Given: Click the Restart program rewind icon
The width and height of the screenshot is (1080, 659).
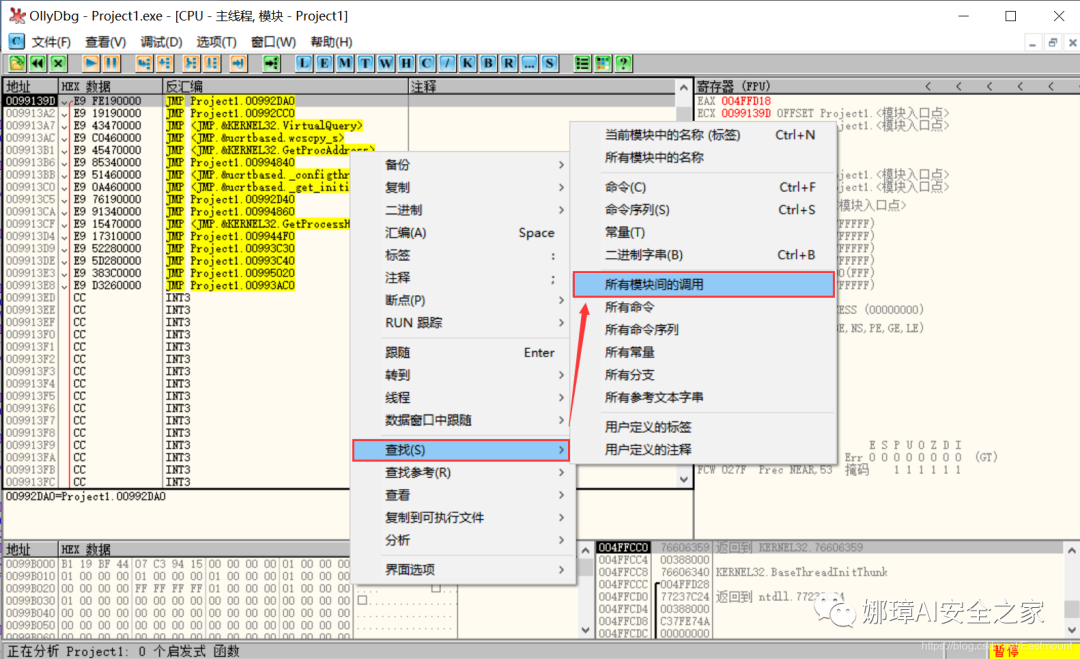Looking at the screenshot, I should click(38, 63).
